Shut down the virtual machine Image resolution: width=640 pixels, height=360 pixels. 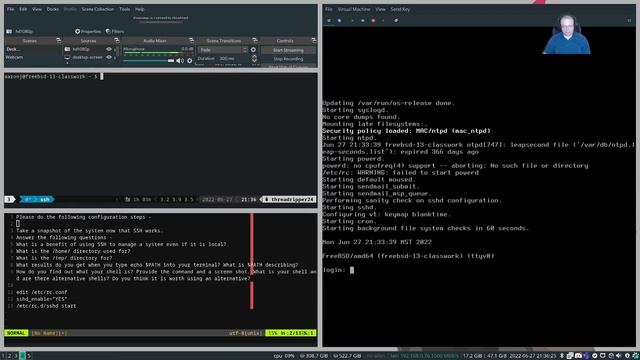(x=373, y=20)
